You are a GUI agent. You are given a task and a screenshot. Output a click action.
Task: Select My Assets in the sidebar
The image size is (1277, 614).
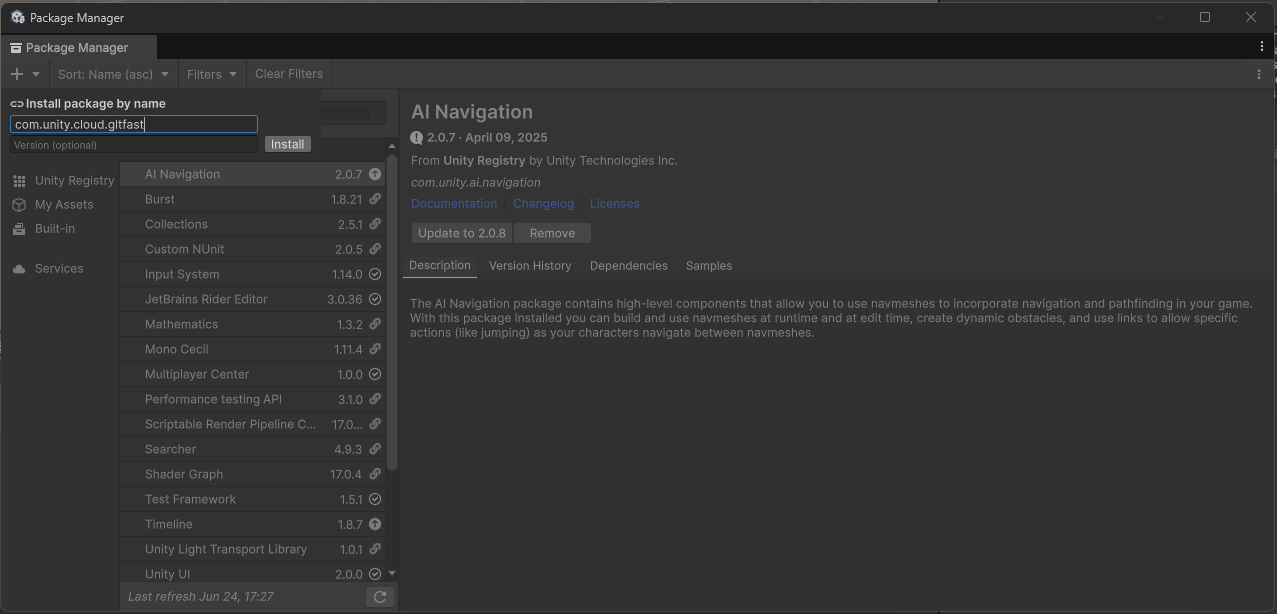pos(64,205)
